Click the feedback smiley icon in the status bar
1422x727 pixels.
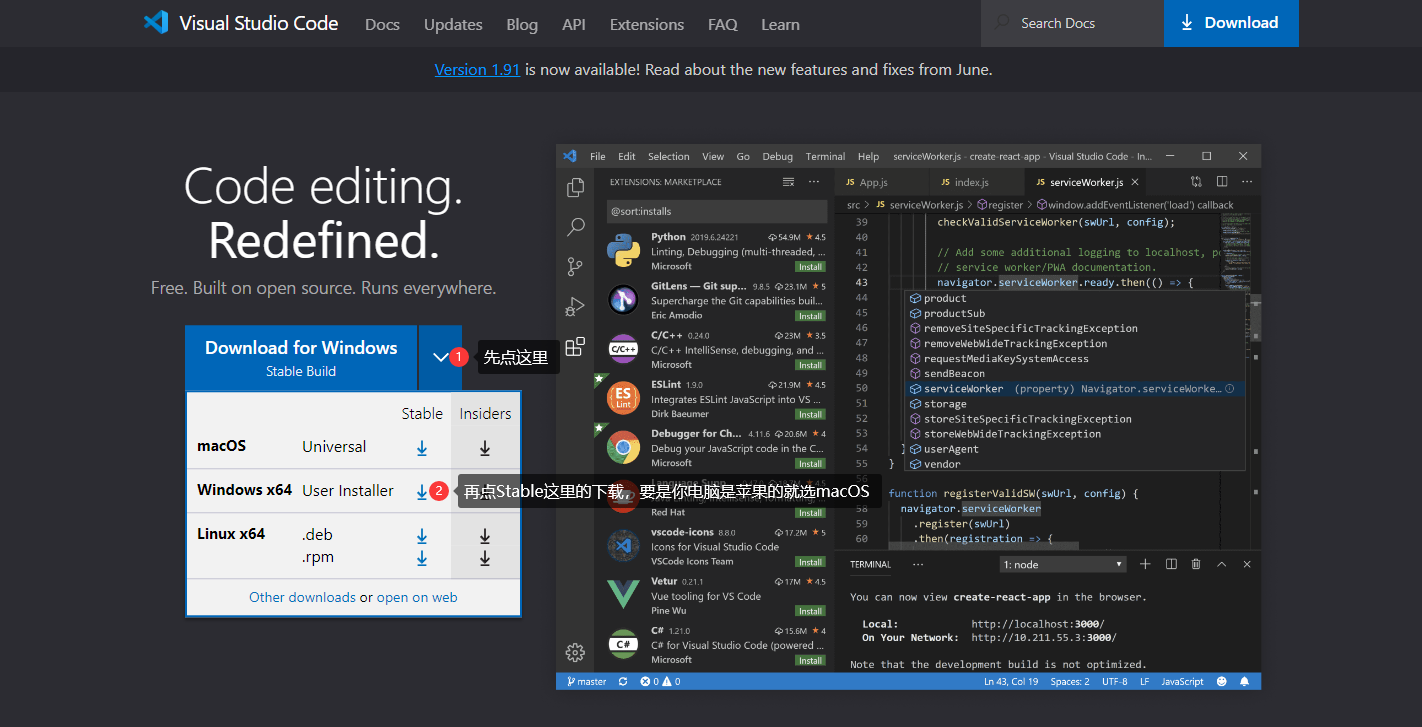pos(1221,681)
